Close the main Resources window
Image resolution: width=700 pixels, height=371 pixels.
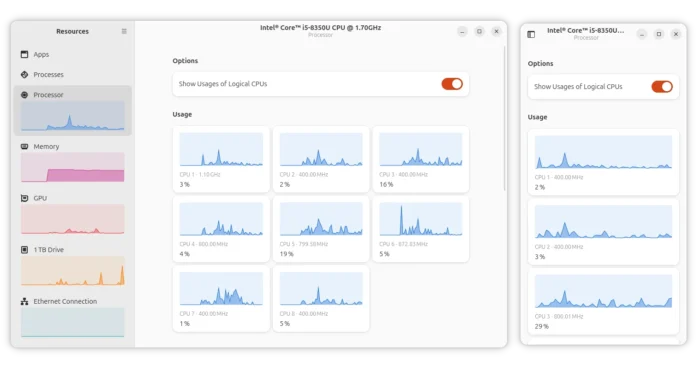(496, 31)
